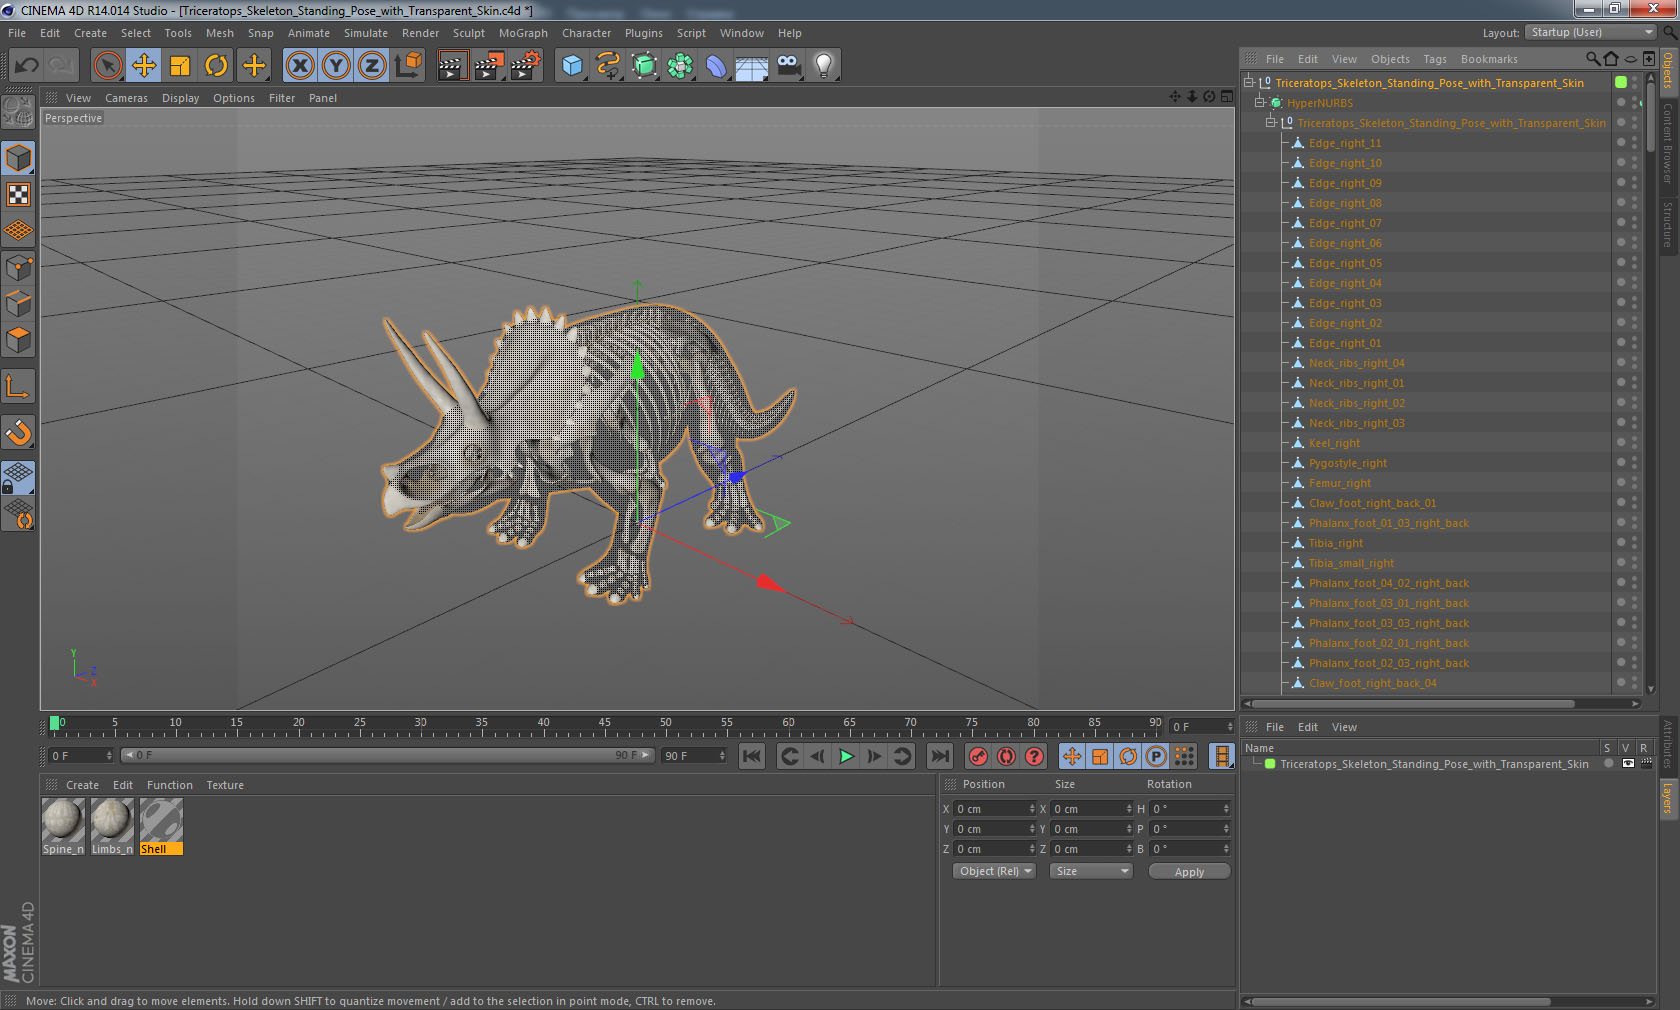Play the animation forward
This screenshot has width=1680, height=1010.
pos(846,756)
